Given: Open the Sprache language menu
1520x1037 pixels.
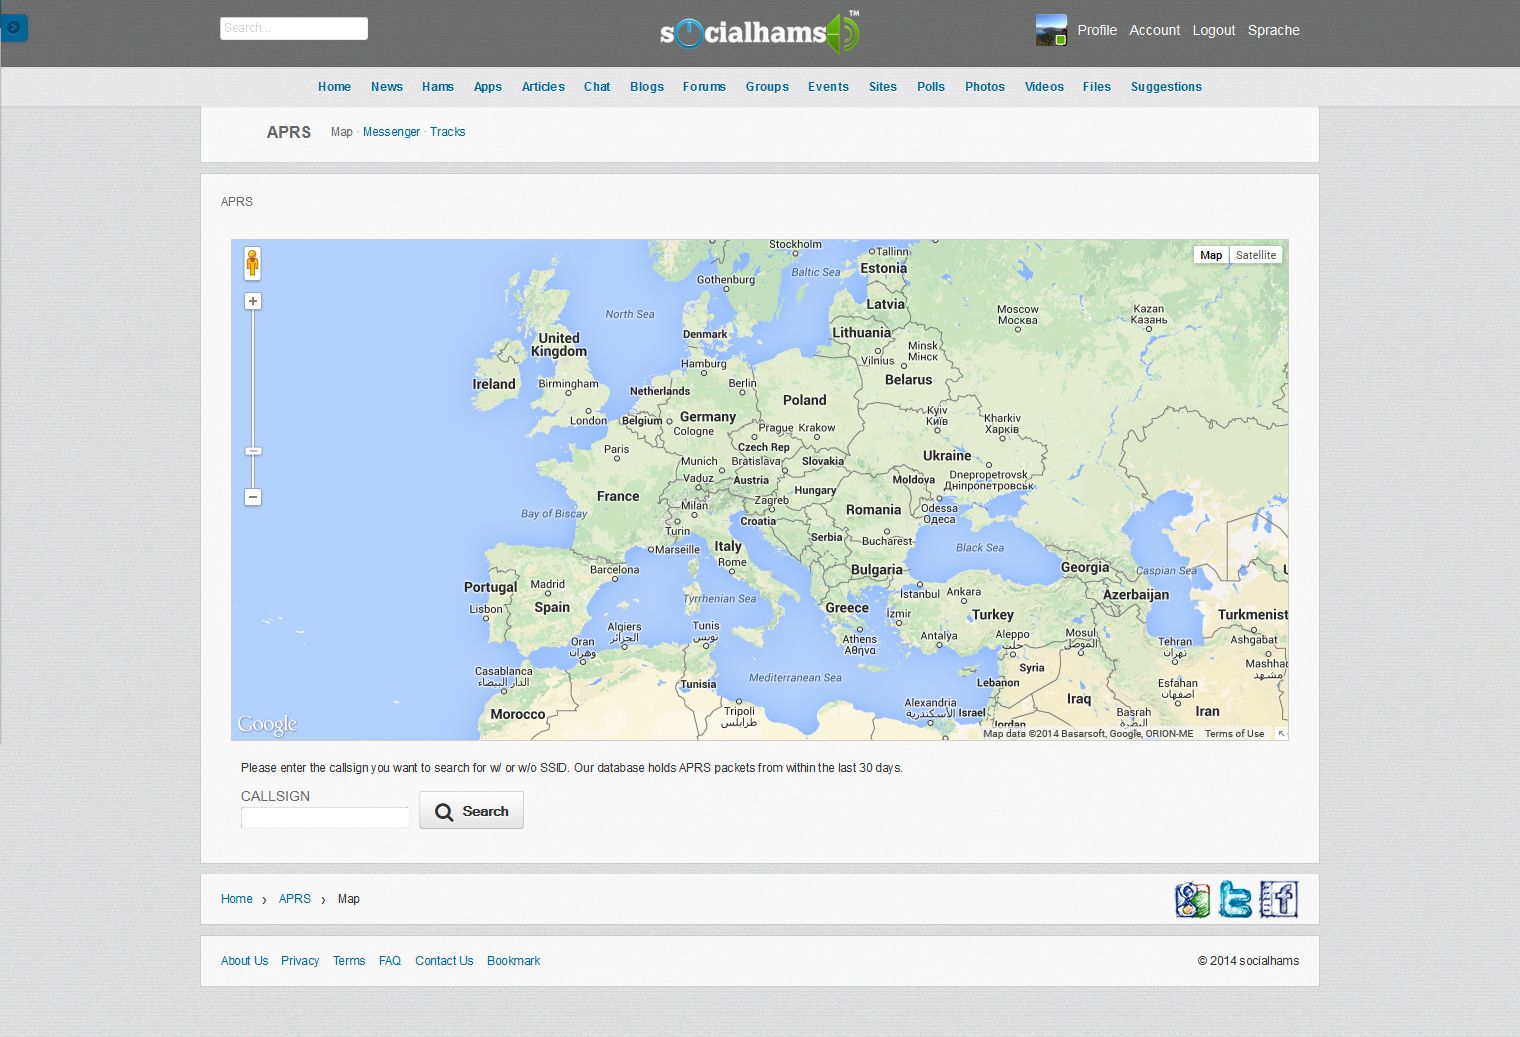Looking at the screenshot, I should pos(1274,30).
